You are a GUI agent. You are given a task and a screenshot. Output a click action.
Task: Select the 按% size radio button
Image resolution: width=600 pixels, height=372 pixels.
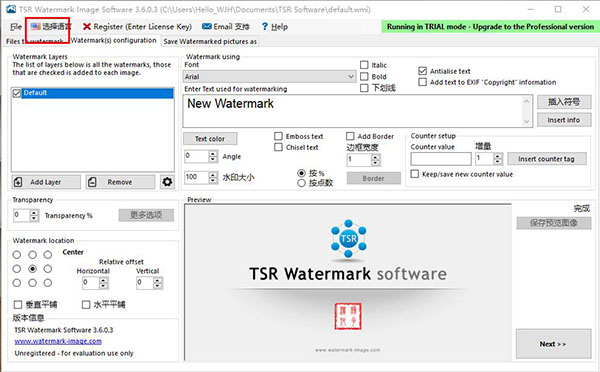pos(302,173)
